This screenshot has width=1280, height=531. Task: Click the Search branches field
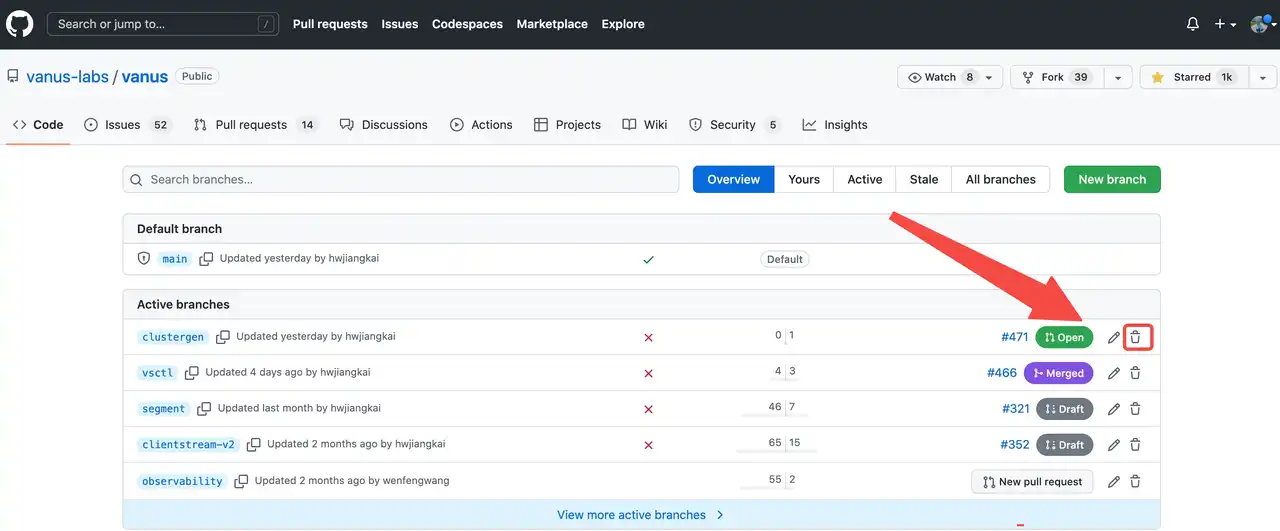click(401, 179)
